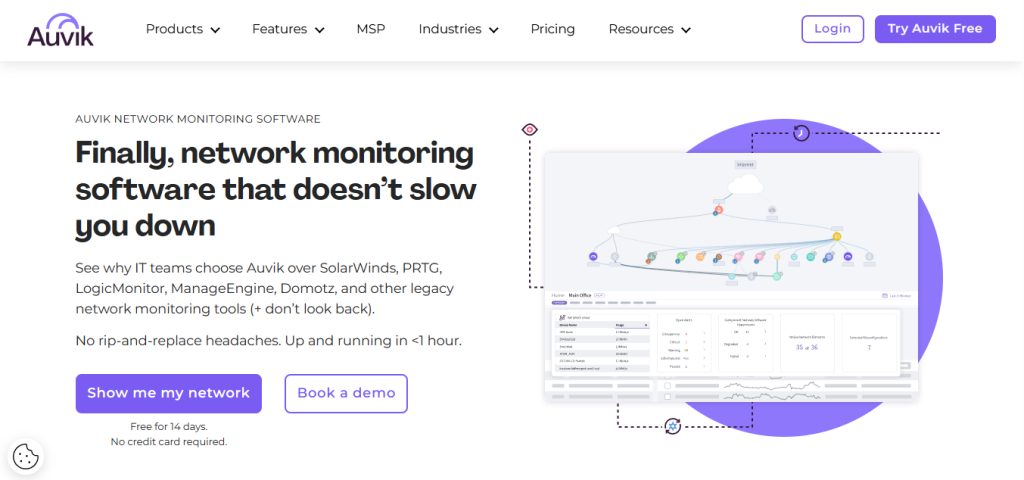Click the '35 of 36' stat in dashboard

point(807,347)
